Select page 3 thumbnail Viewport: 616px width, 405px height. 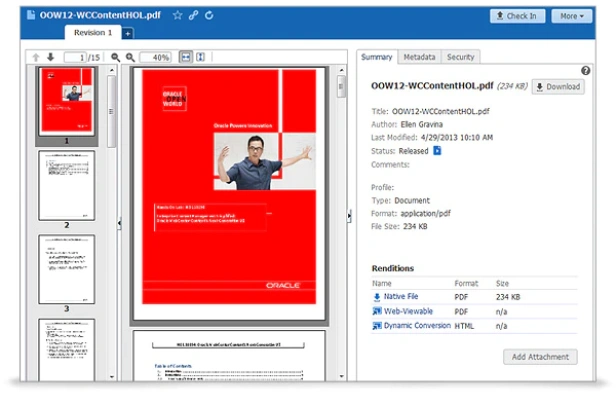tap(66, 269)
